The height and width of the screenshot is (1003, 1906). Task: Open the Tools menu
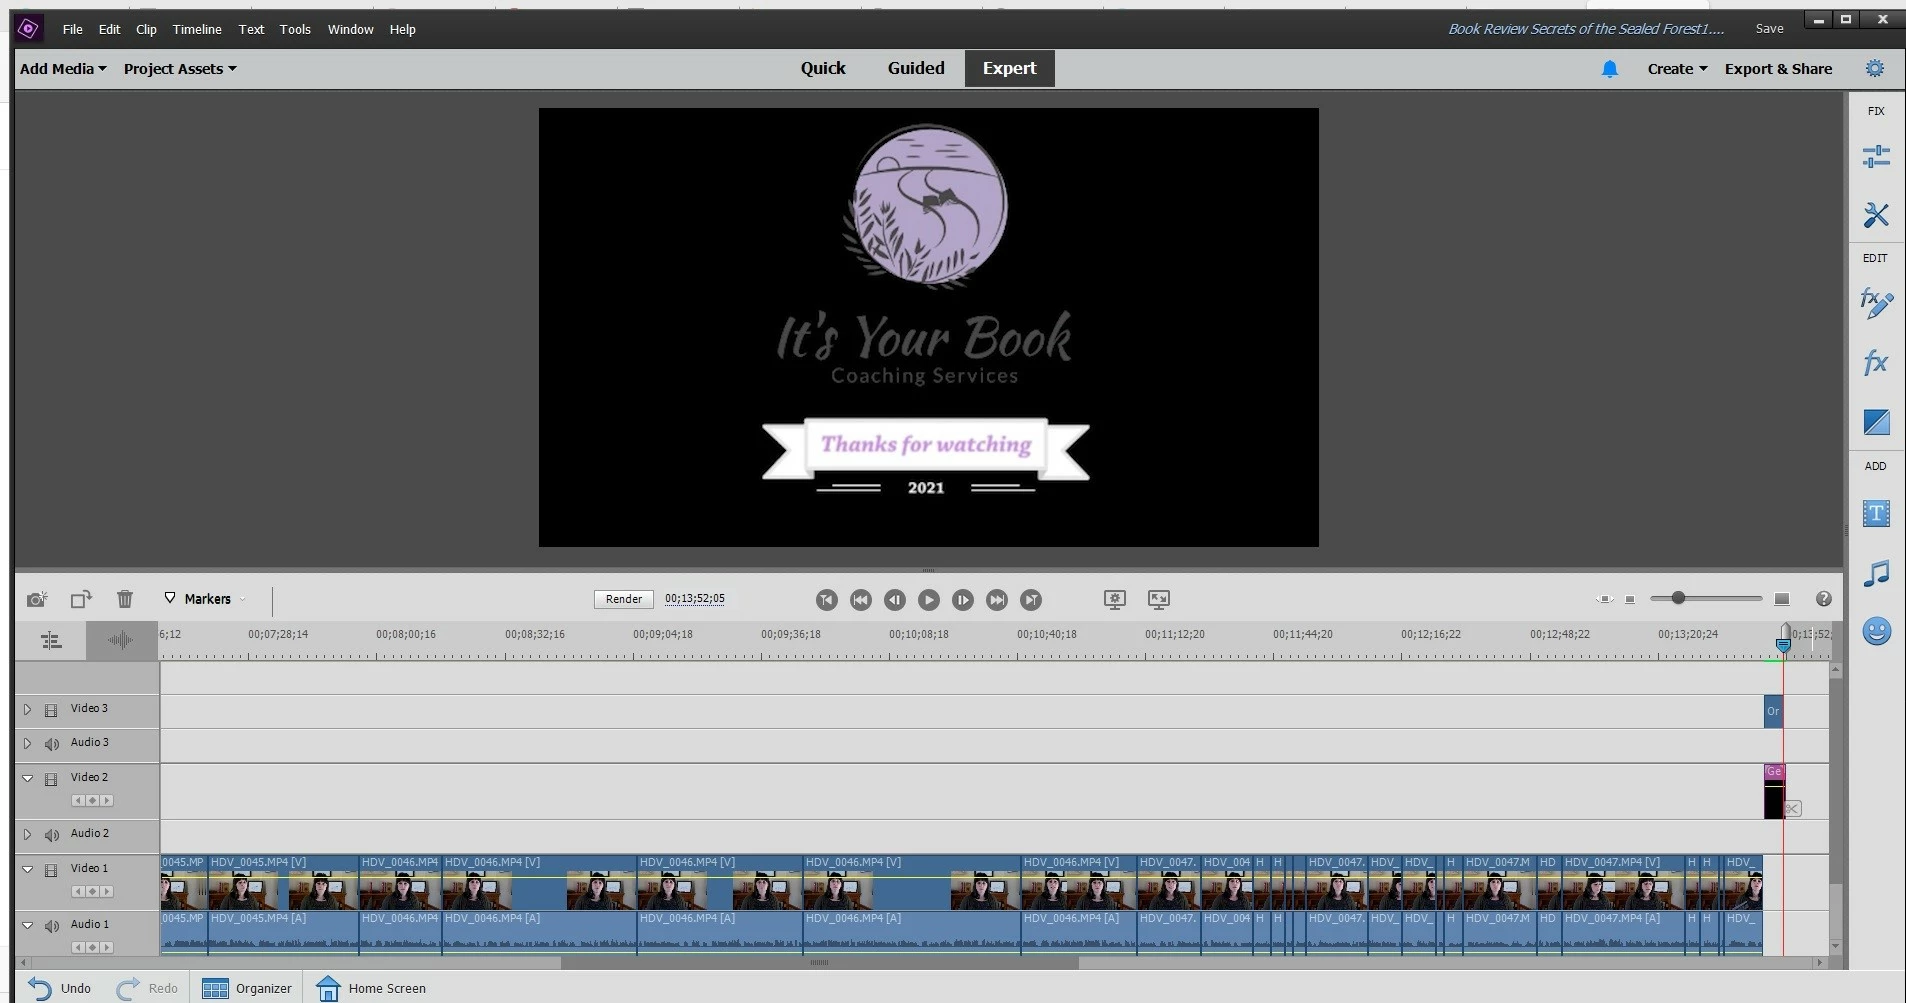point(295,29)
